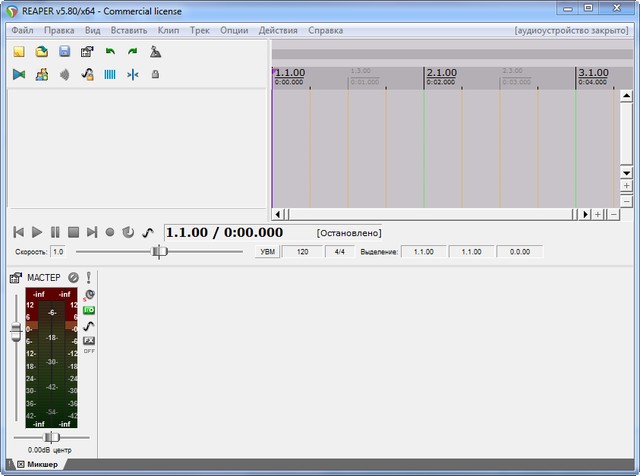The image size is (640, 476).
Task: Save the project with the floppy icon
Action: point(64,51)
